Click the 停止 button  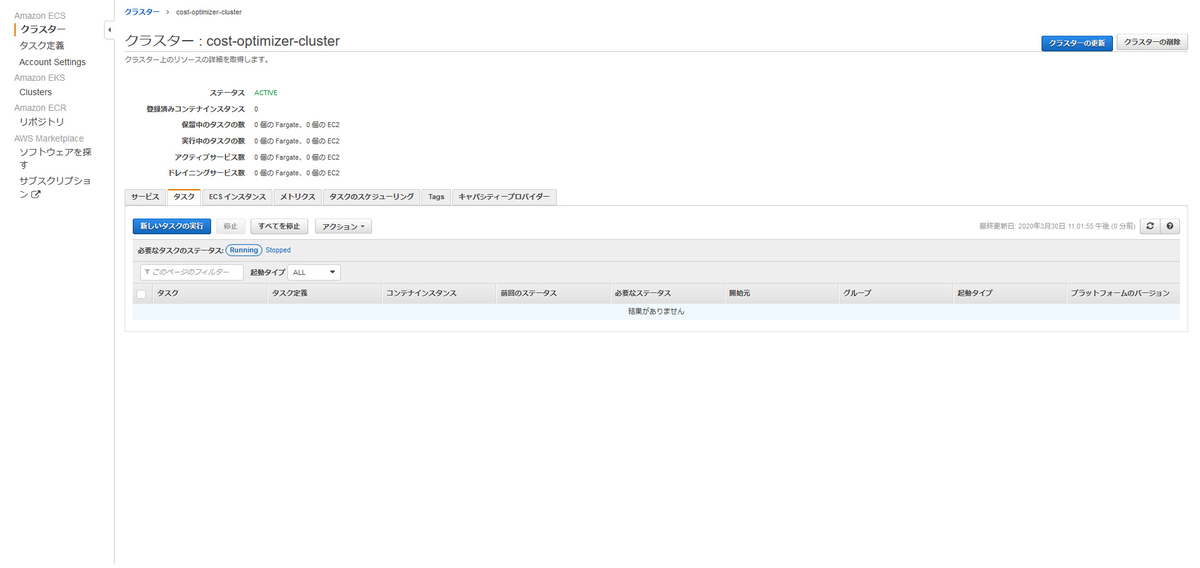coord(231,227)
